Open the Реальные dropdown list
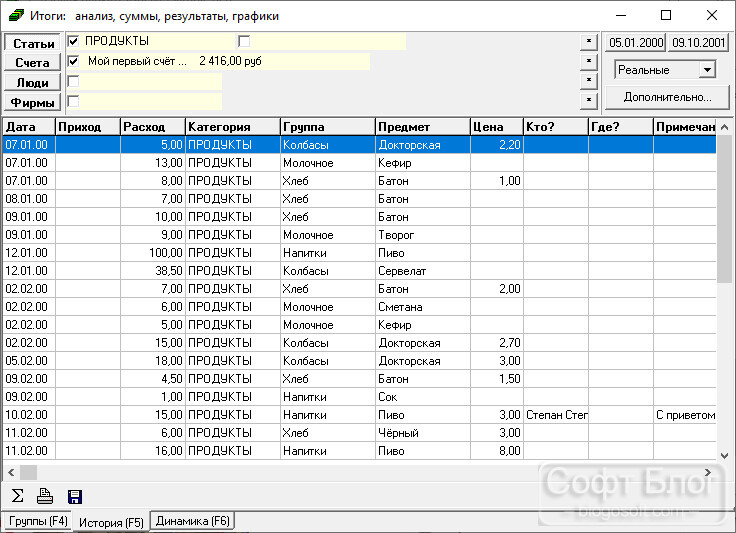 707,70
